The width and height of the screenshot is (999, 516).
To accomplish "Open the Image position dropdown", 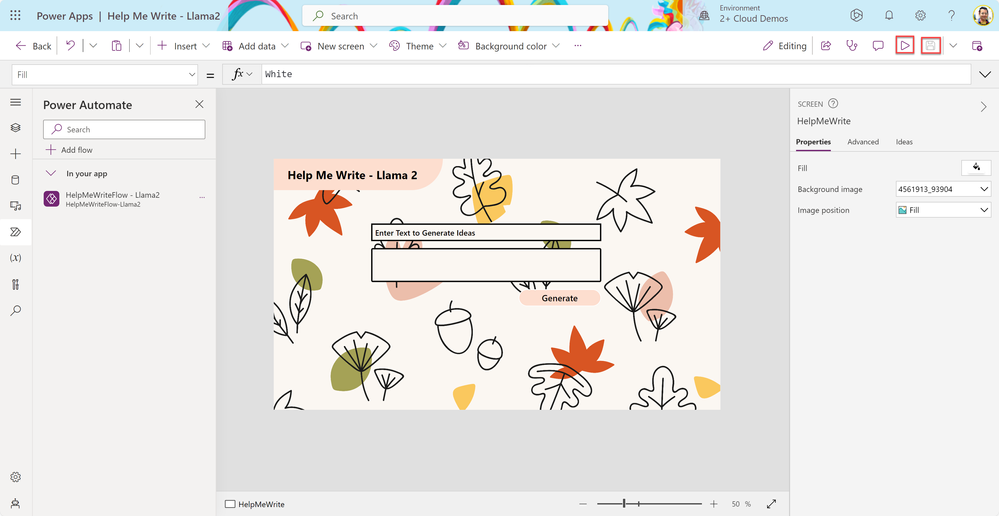I will click(944, 210).
